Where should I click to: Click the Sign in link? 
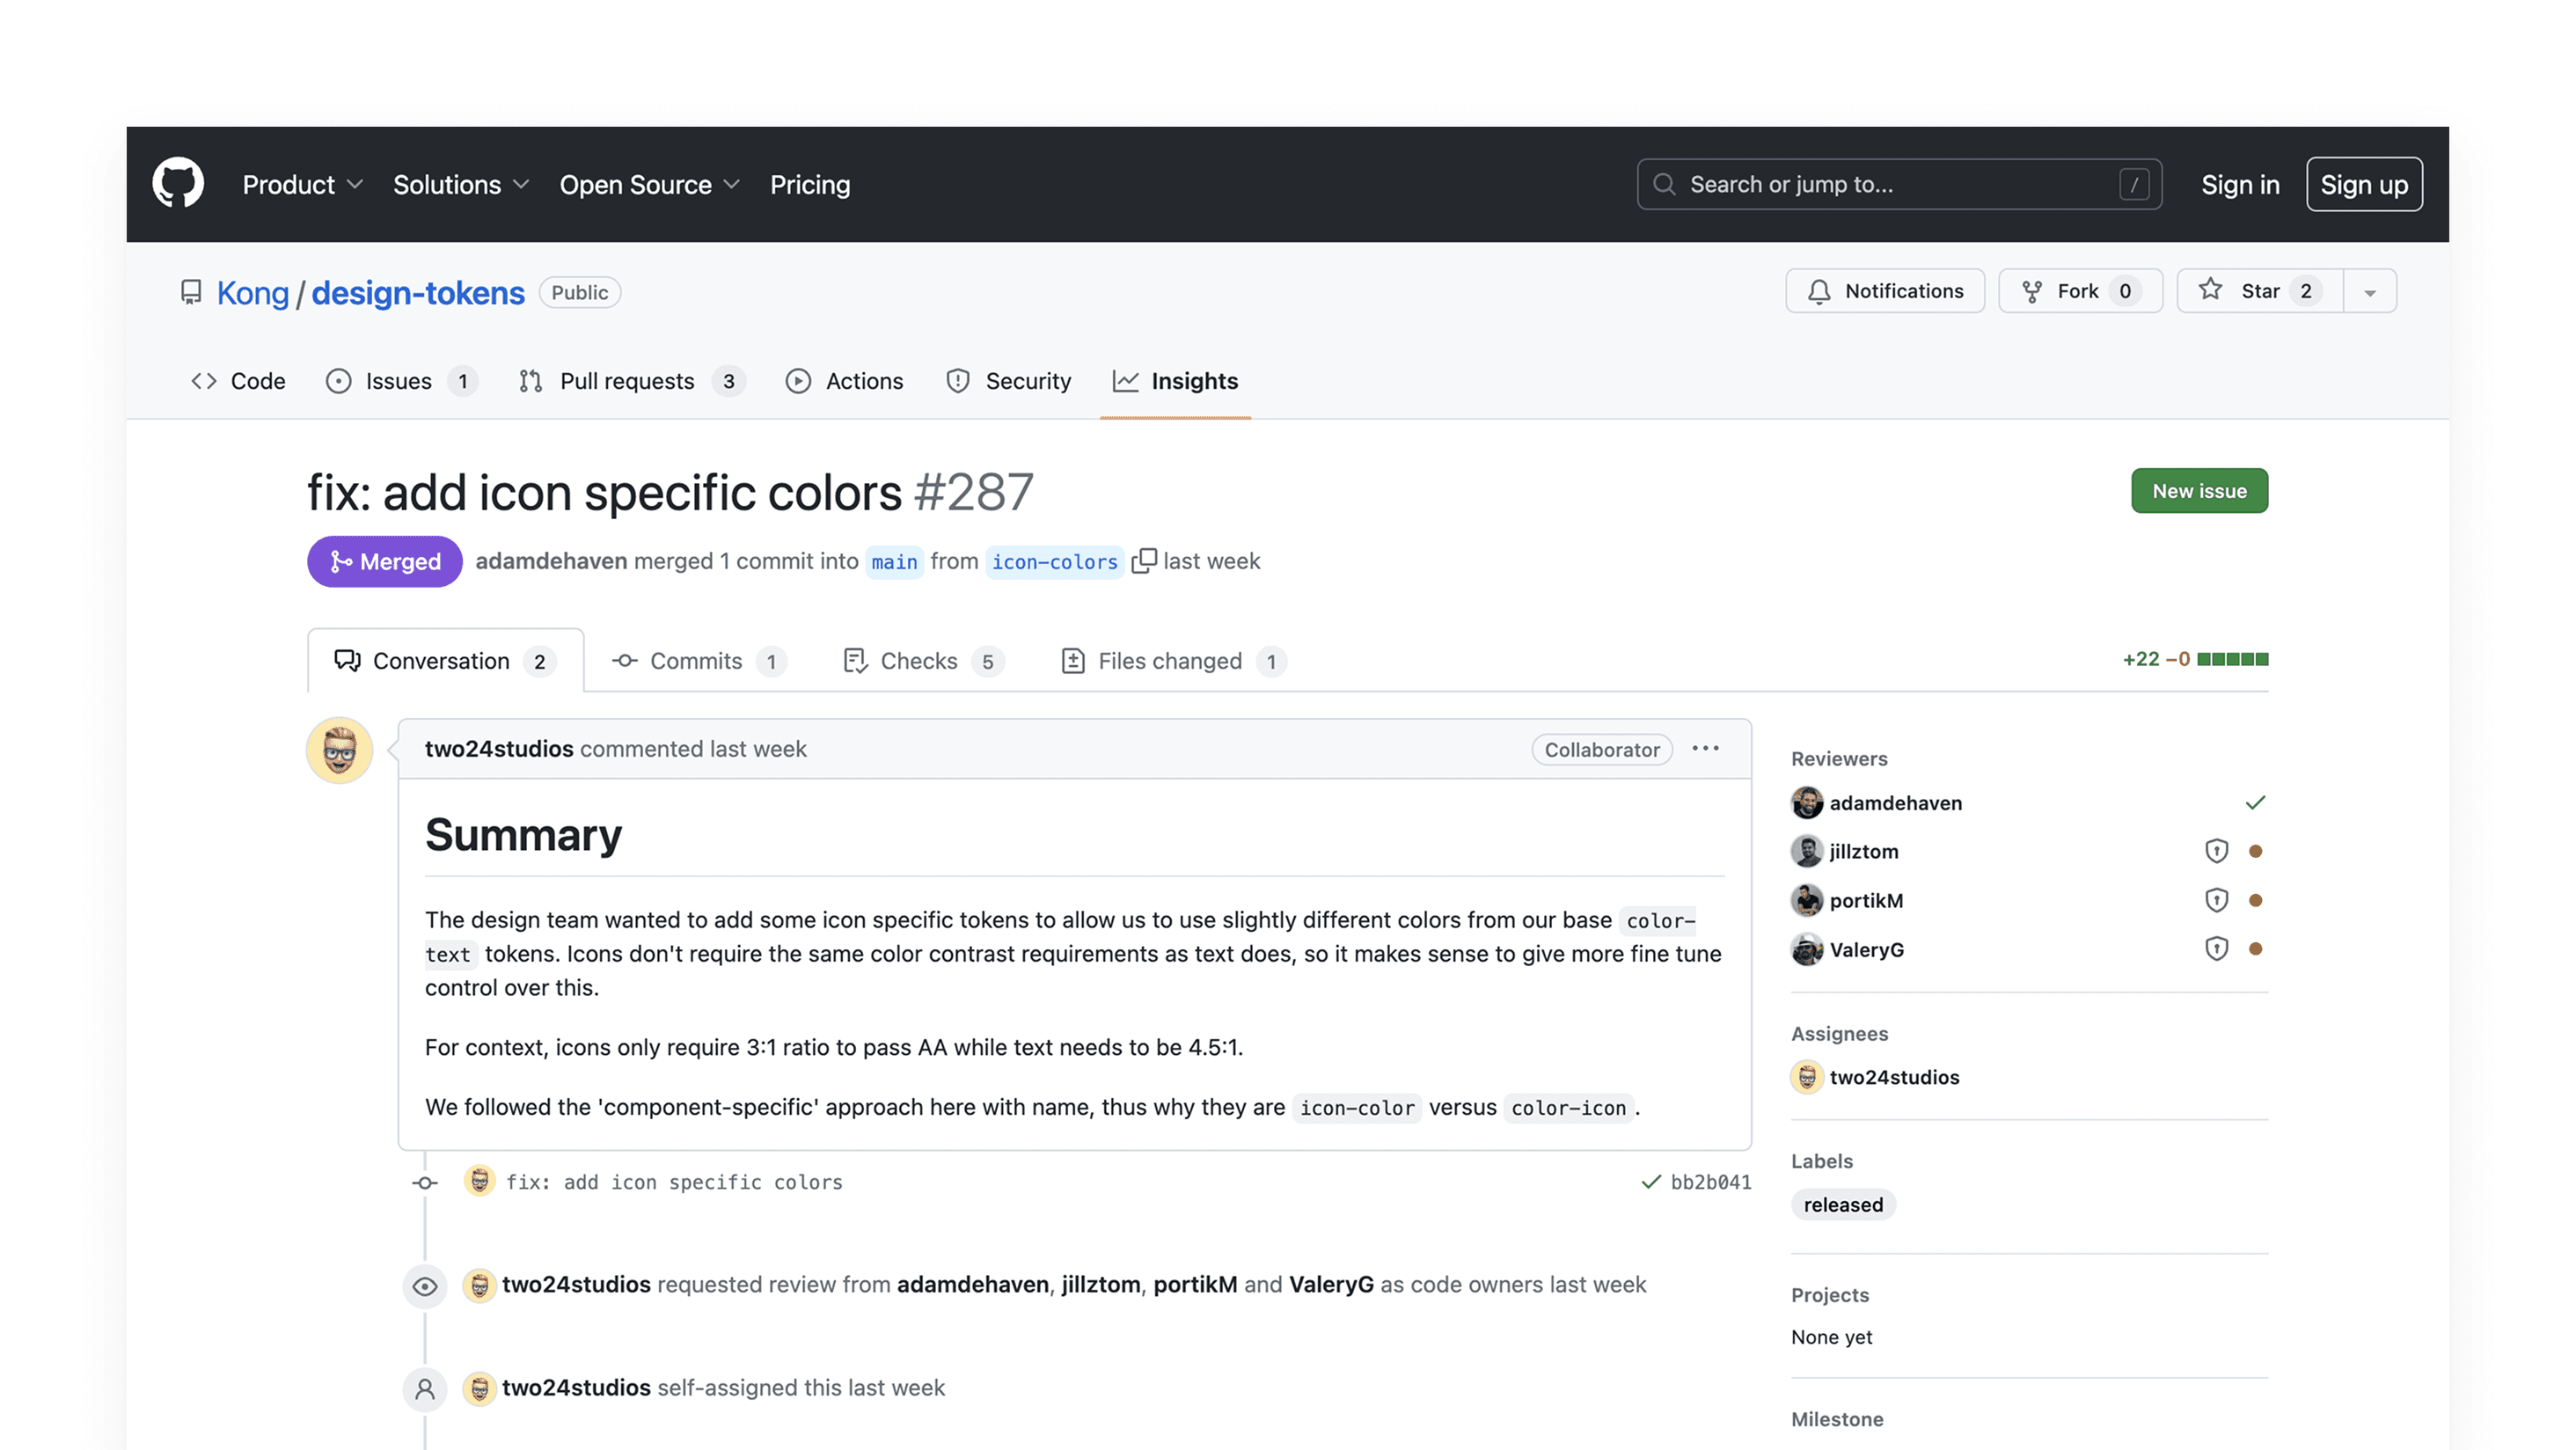(x=2240, y=184)
